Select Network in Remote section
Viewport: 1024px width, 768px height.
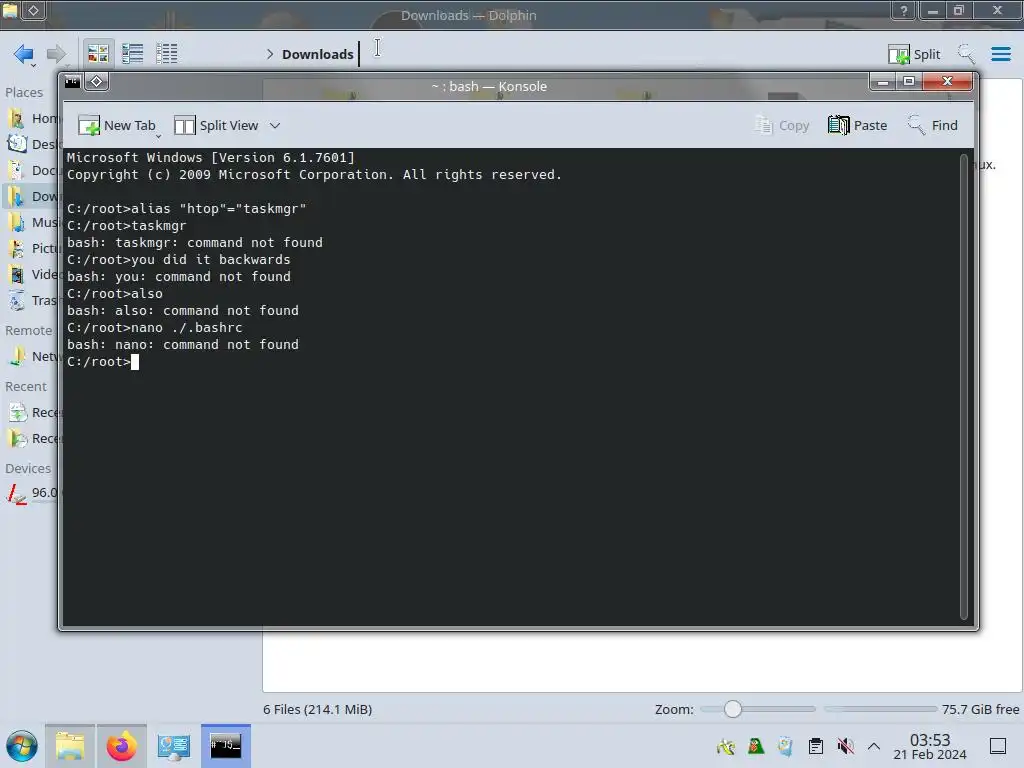coord(33,357)
